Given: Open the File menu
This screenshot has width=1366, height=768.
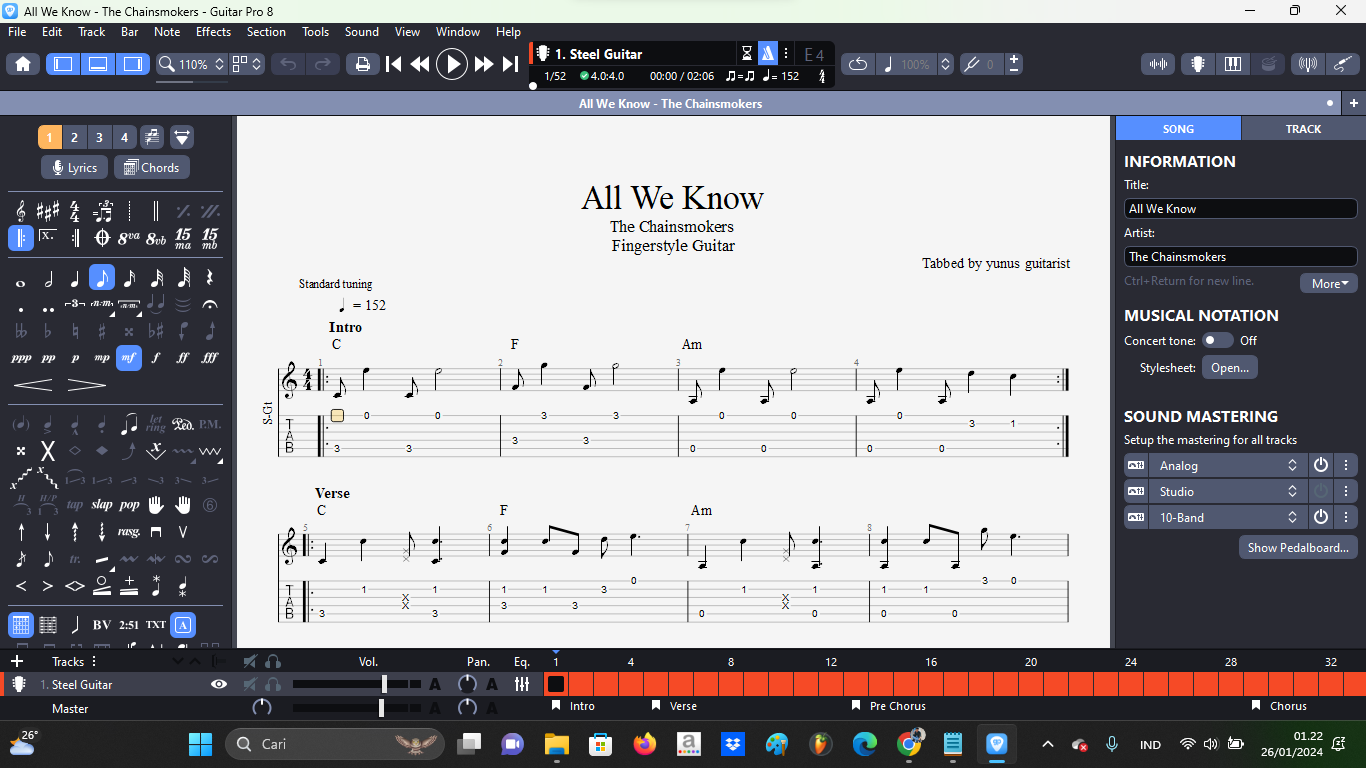Looking at the screenshot, I should [17, 32].
